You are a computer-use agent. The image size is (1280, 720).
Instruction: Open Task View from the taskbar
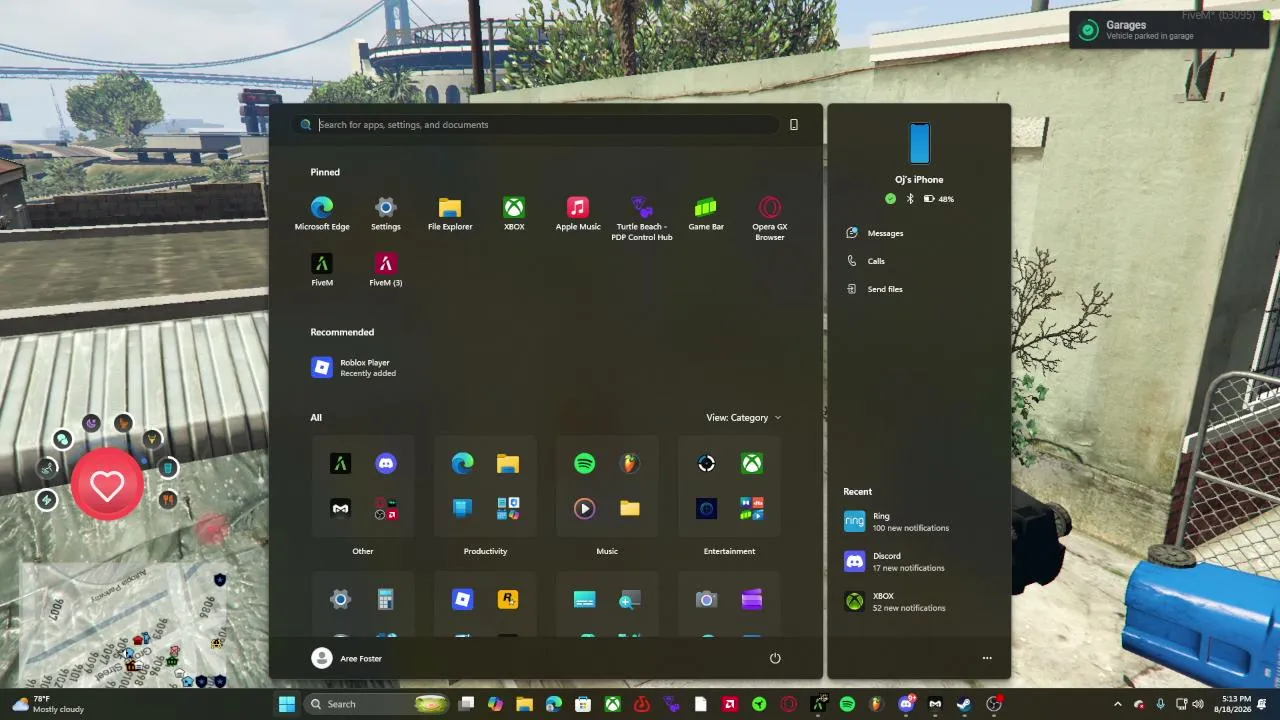point(466,704)
